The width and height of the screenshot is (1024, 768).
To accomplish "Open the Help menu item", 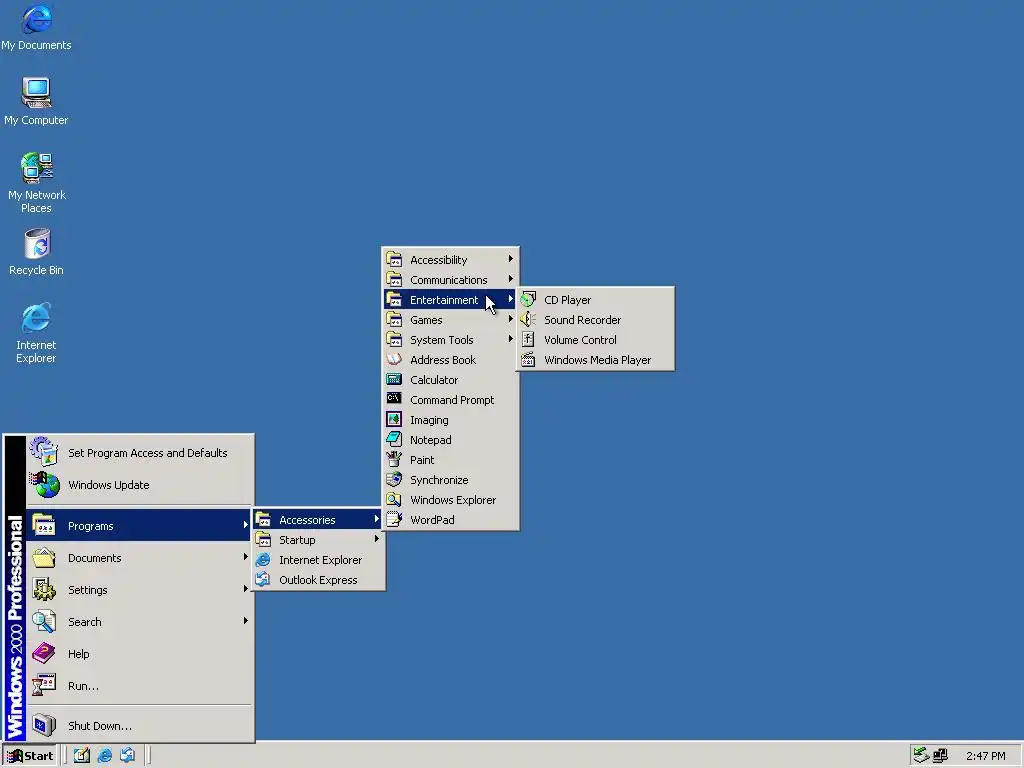I will (139, 654).
